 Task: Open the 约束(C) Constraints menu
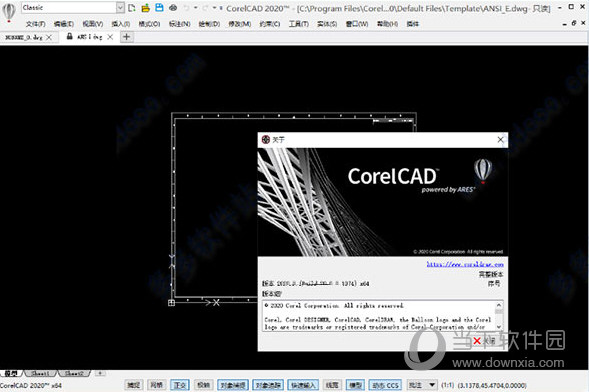pos(270,24)
